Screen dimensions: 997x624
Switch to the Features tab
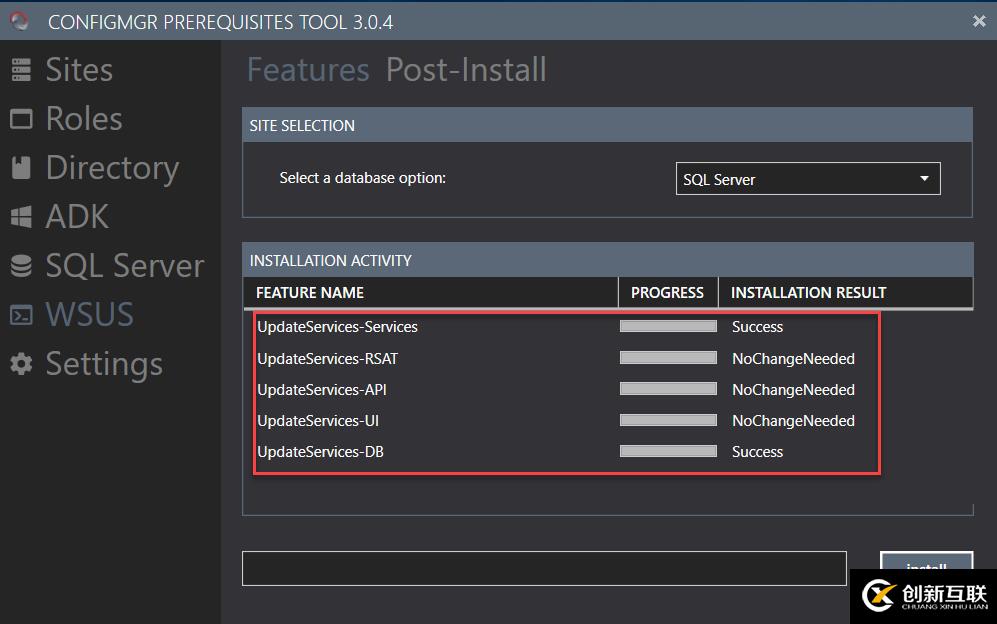(x=308, y=70)
